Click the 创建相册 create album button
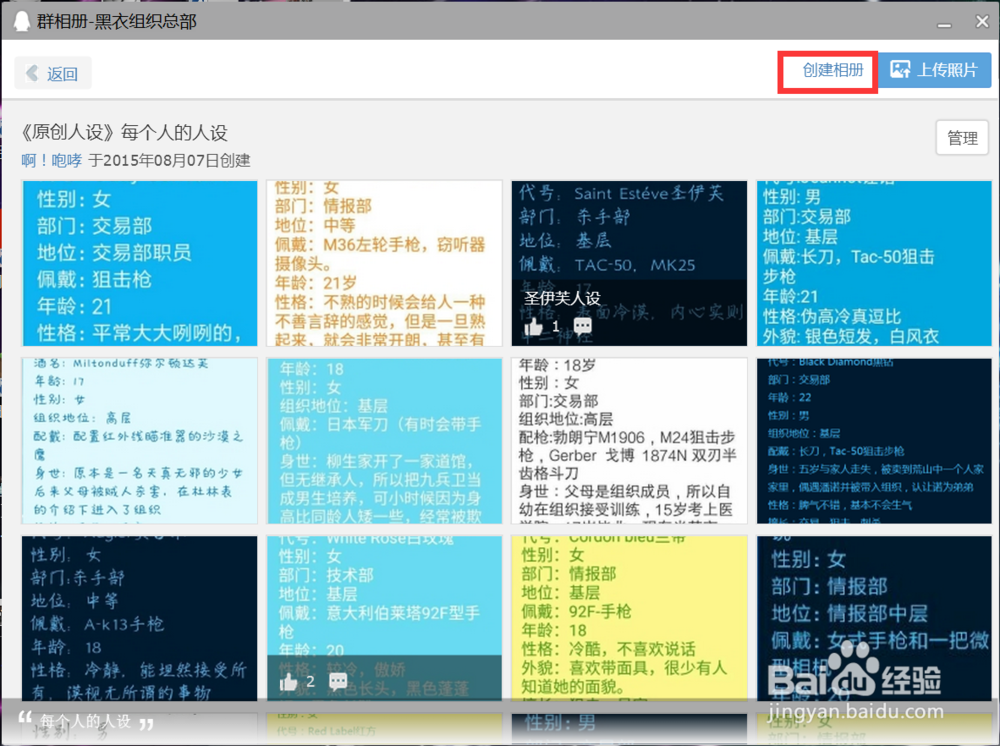Screen dimensions: 1000x746 tap(832, 70)
